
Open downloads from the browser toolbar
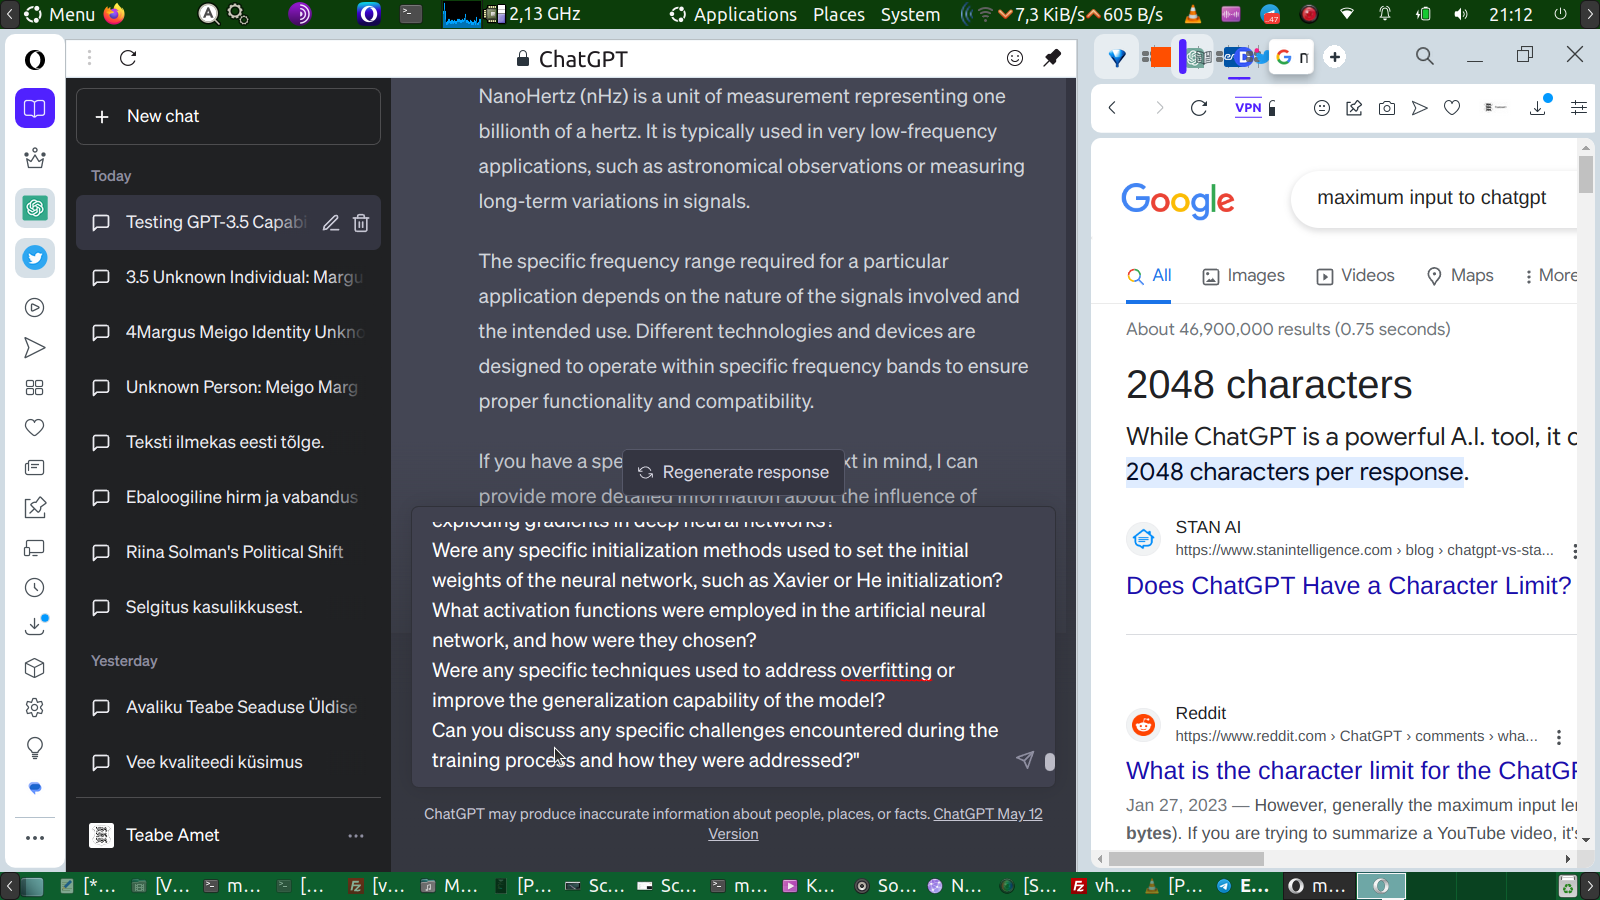coord(1538,107)
